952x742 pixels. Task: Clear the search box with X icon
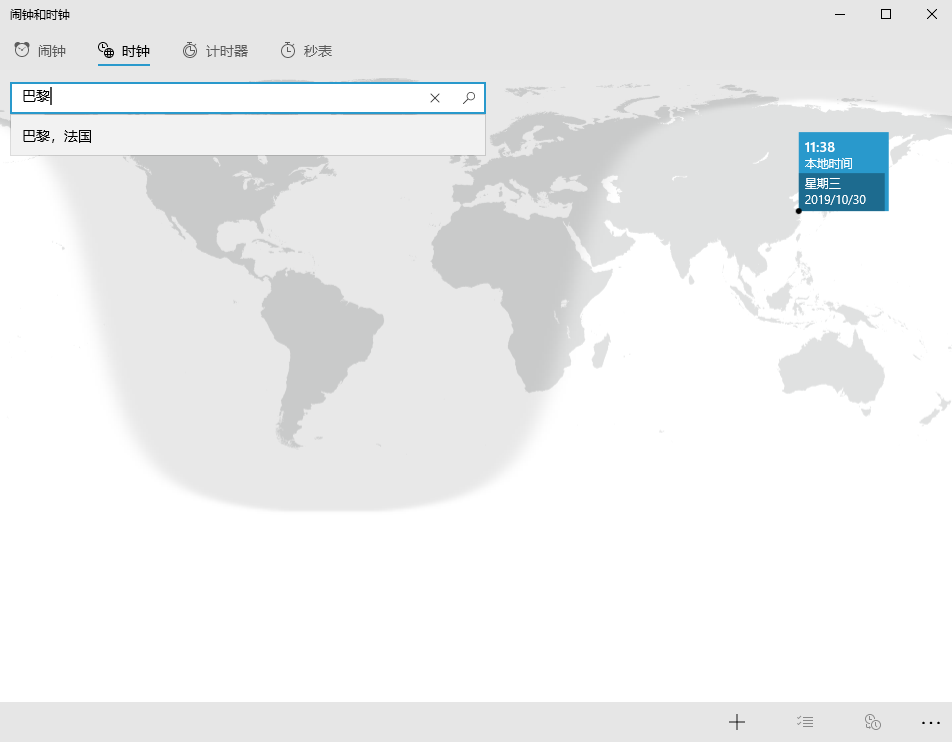pyautogui.click(x=435, y=98)
